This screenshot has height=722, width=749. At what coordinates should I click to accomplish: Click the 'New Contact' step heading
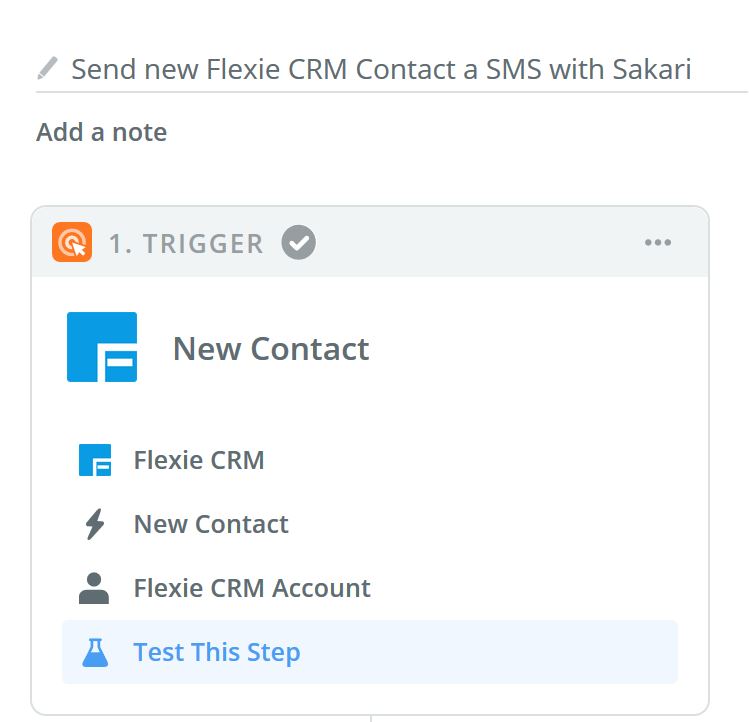271,349
